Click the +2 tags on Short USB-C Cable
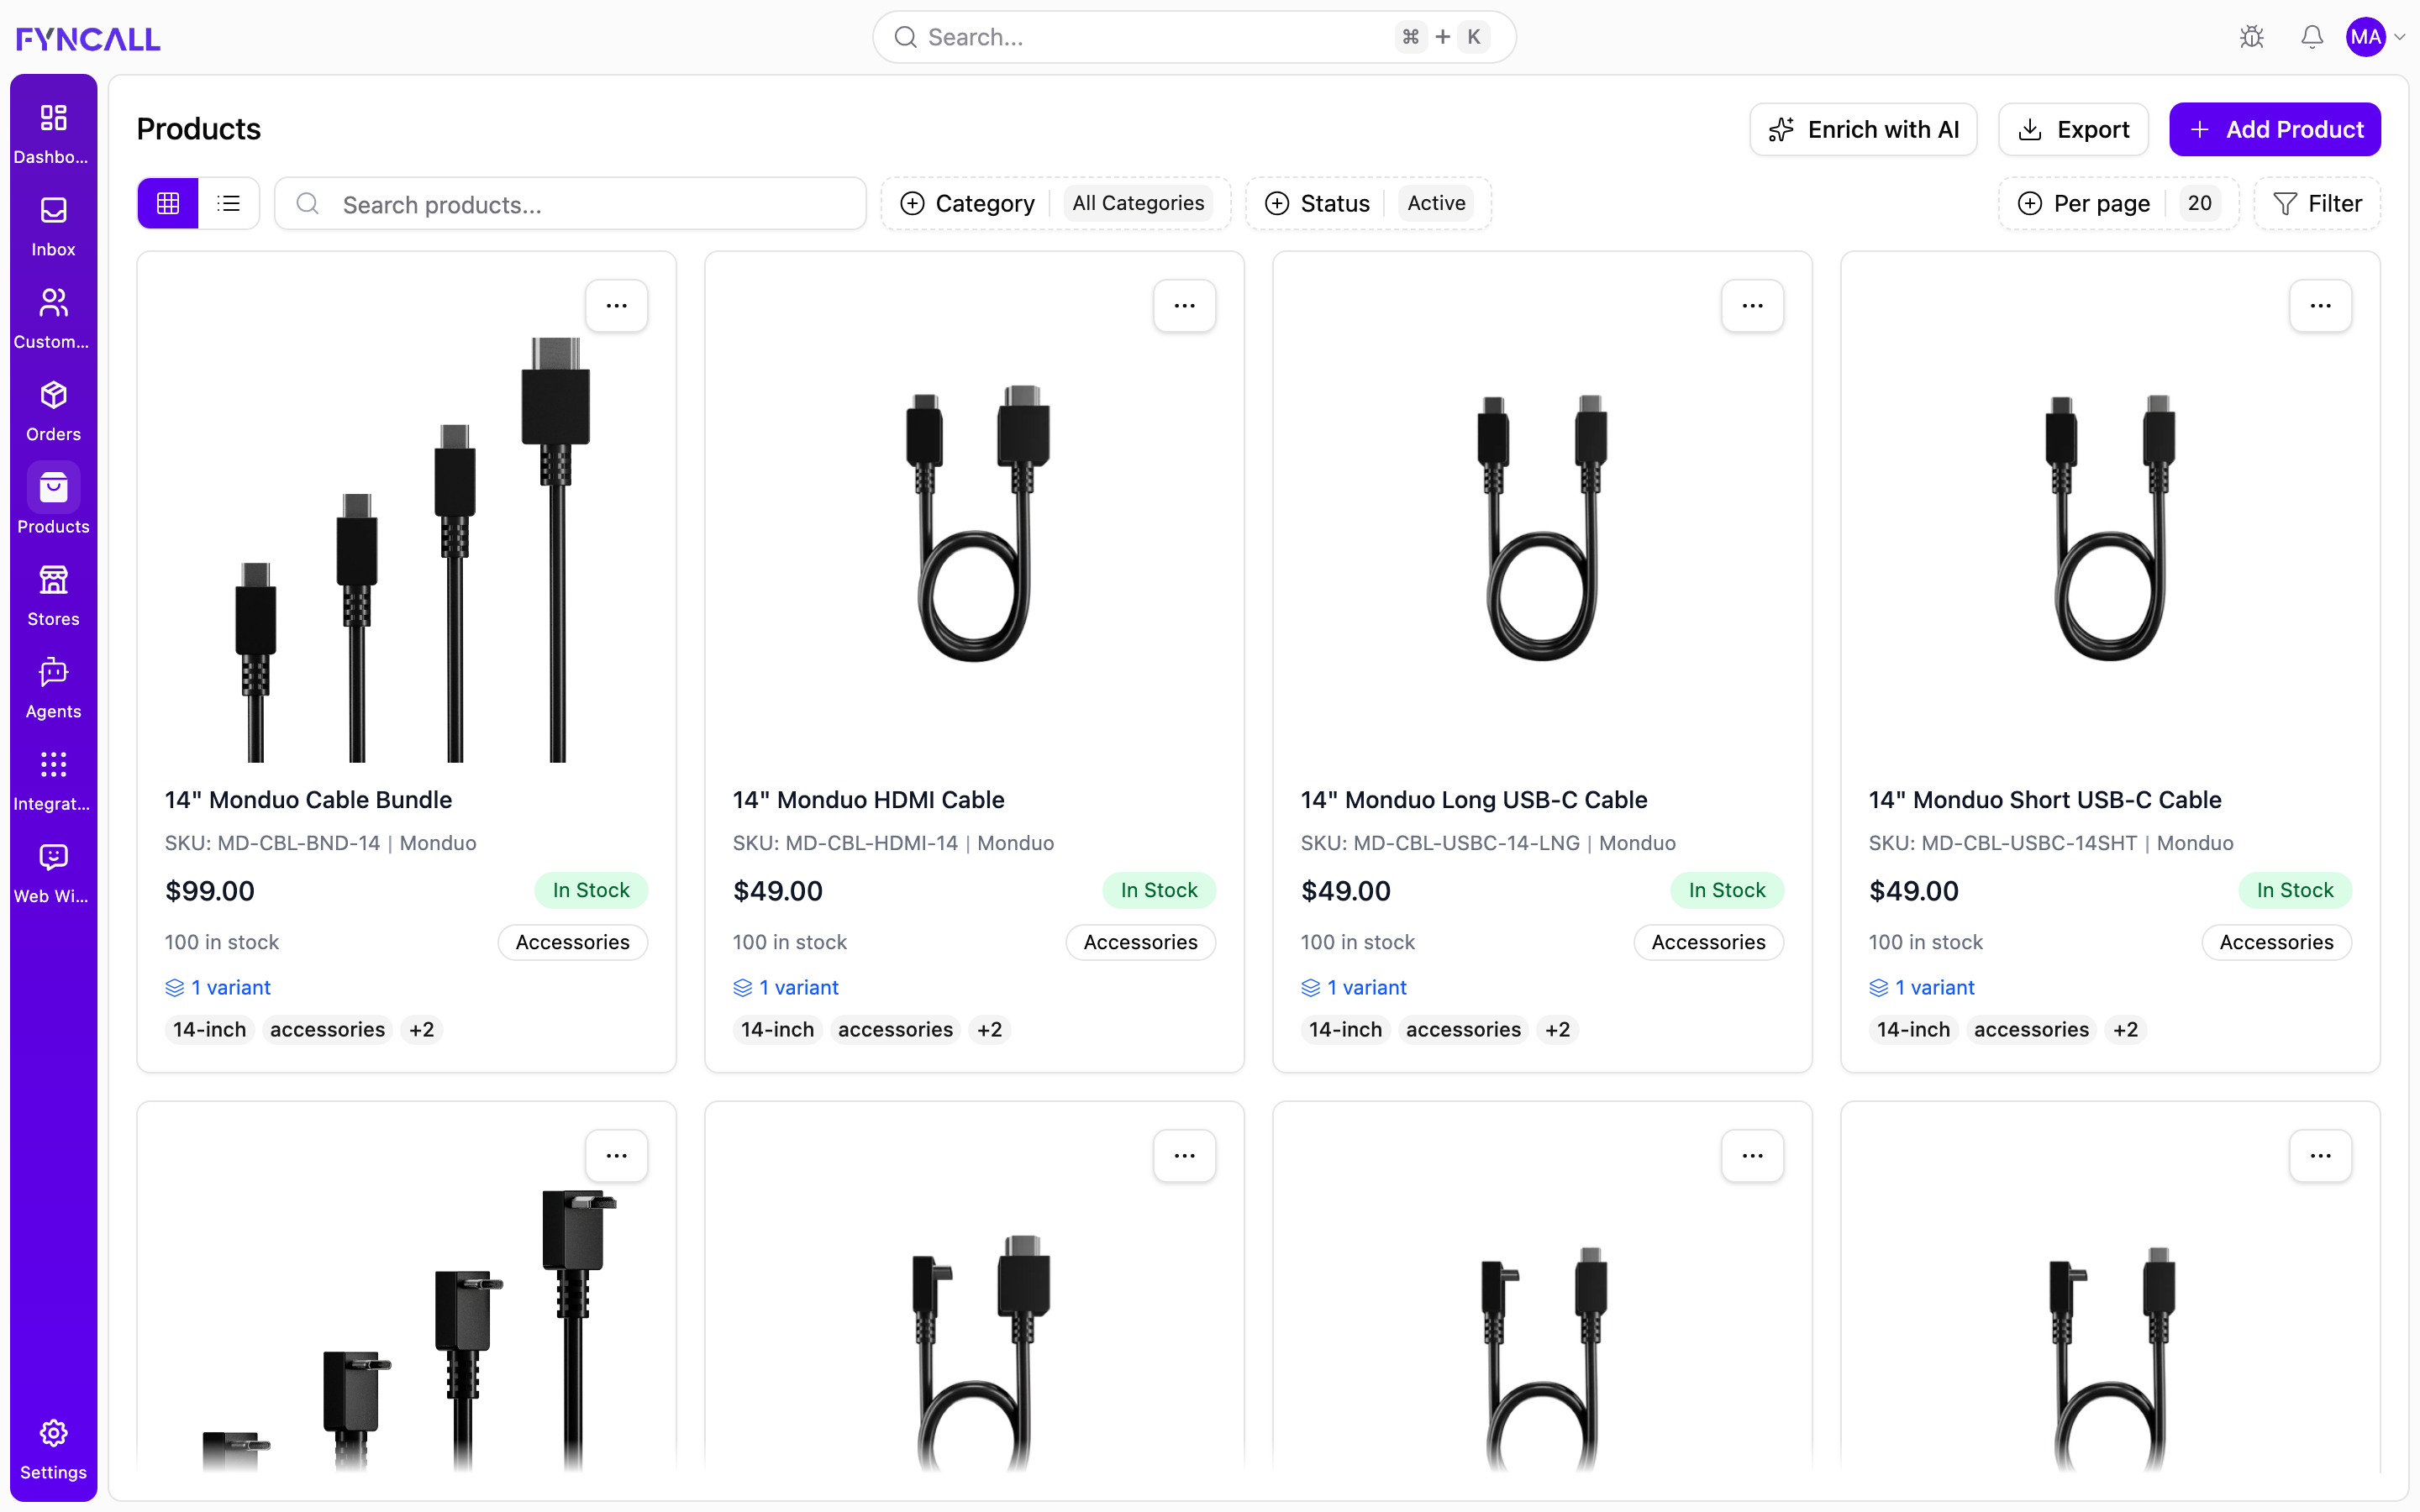Viewport: 2420px width, 1512px height. (x=2125, y=1029)
